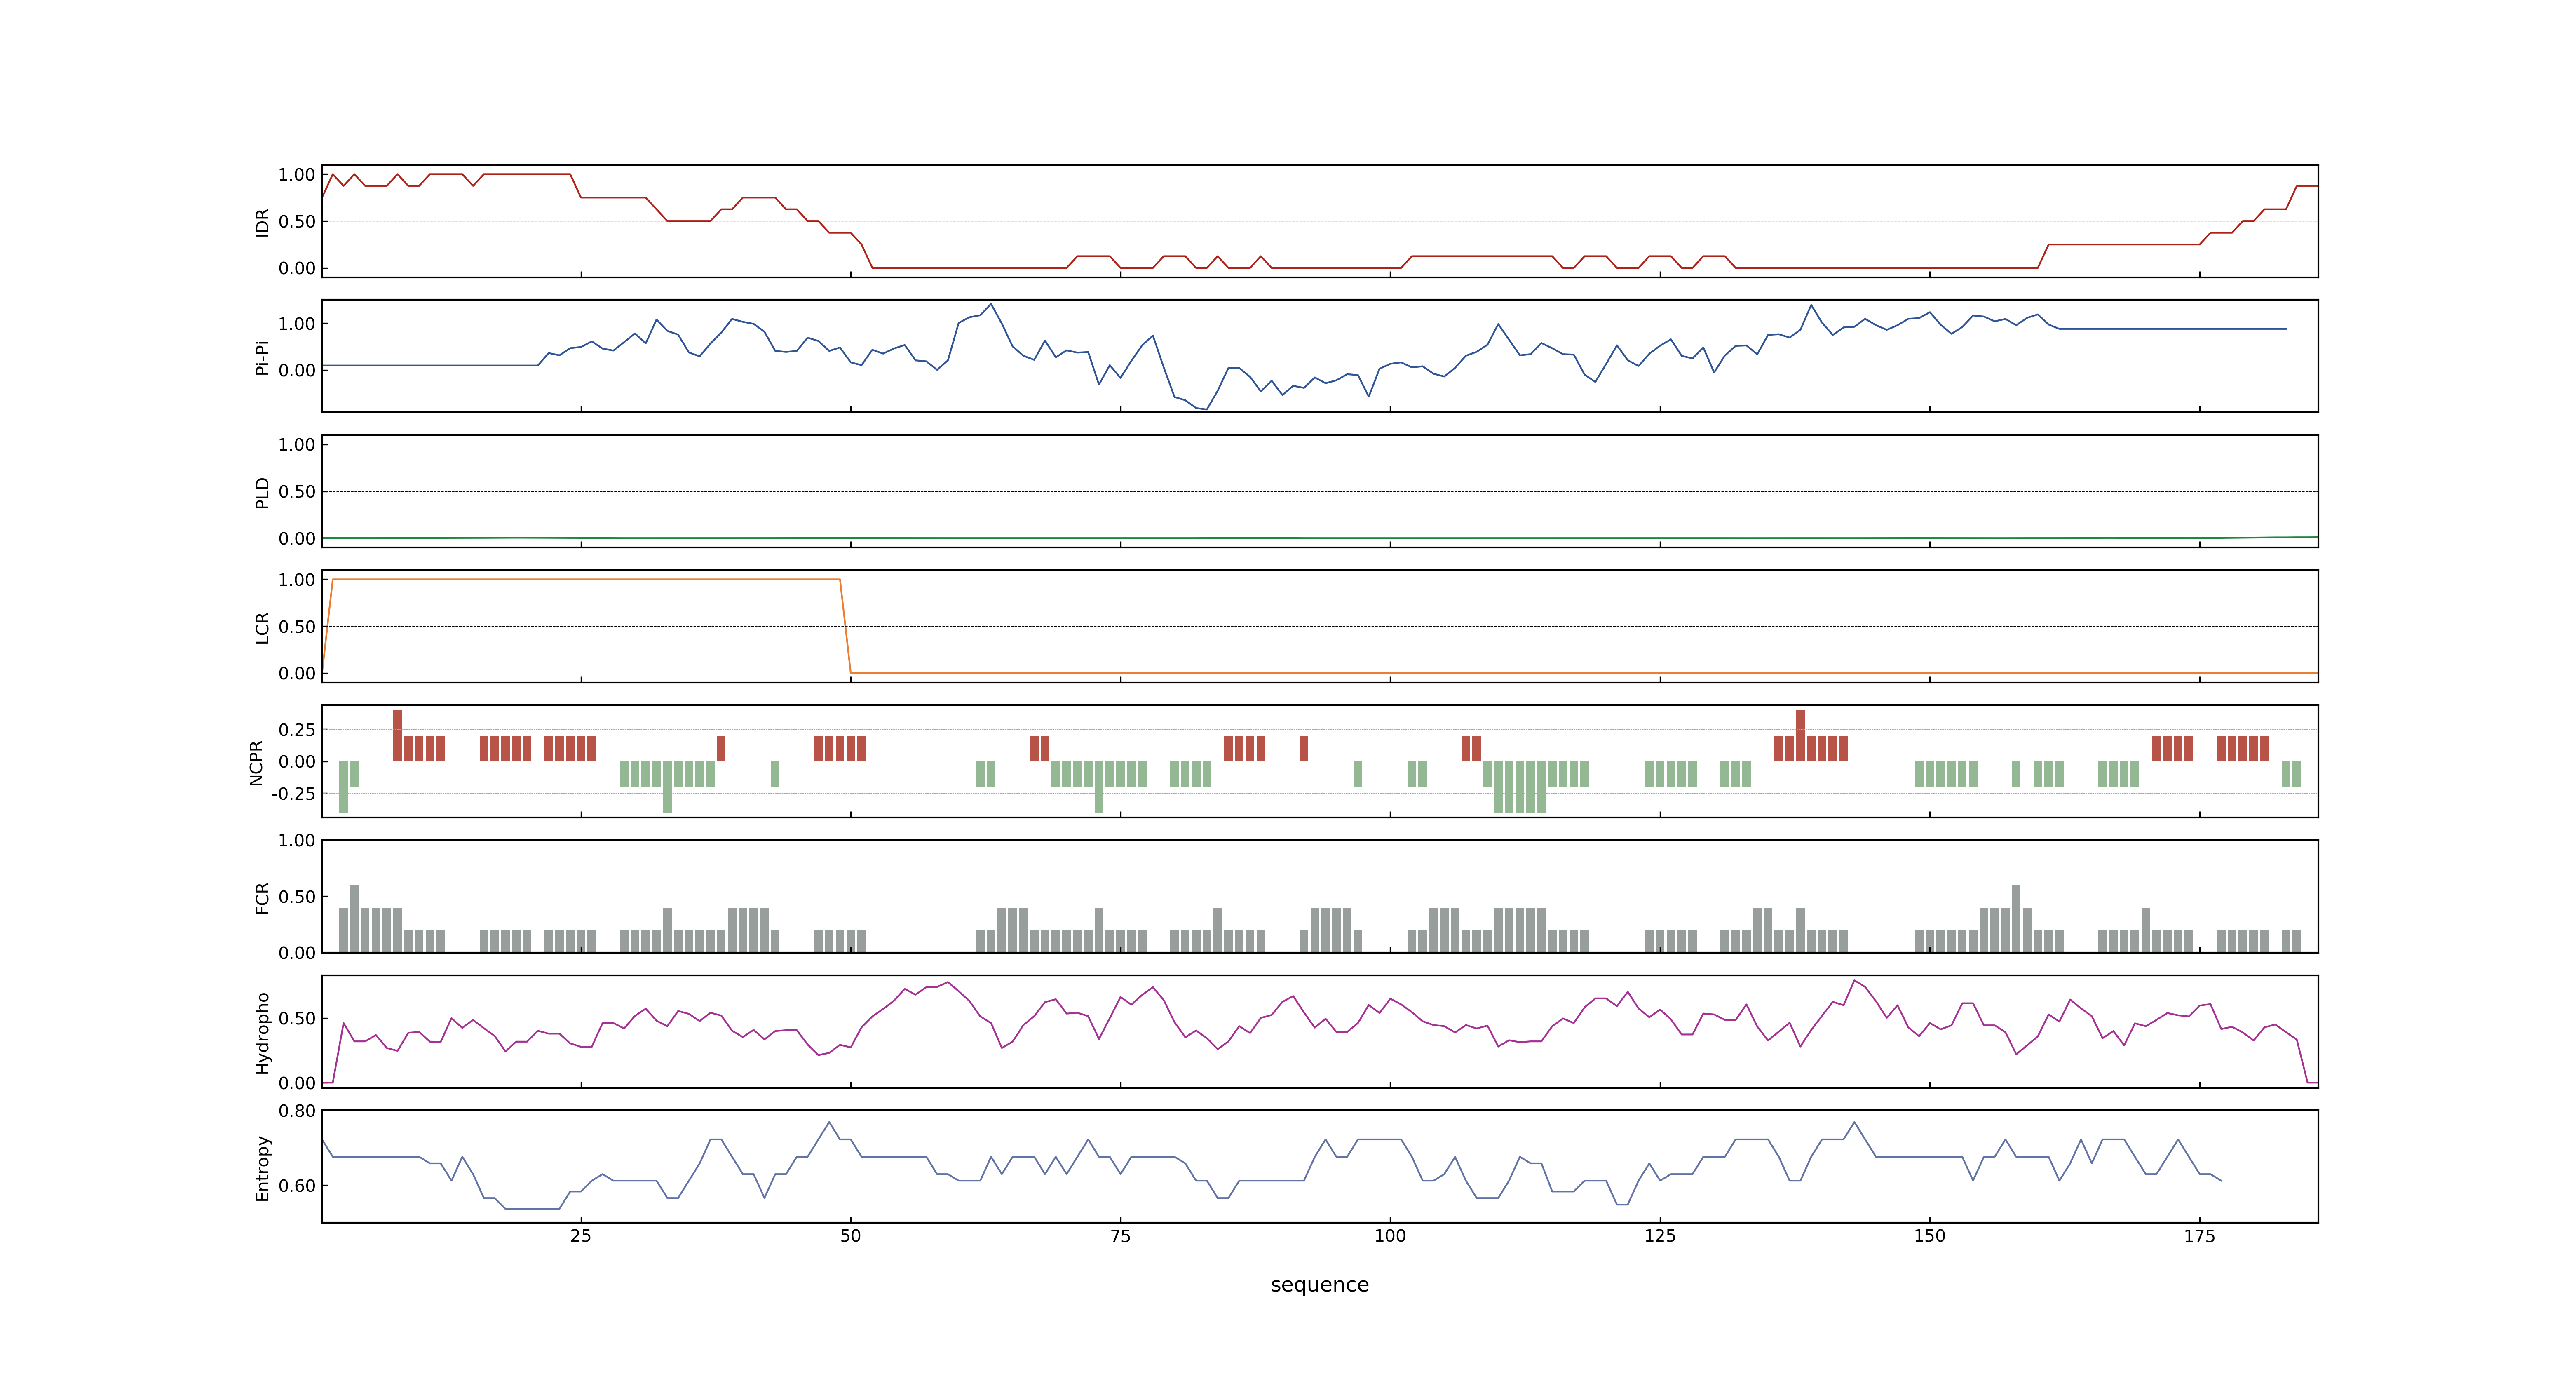Click the x-axis tick label 125

[x=1660, y=1236]
